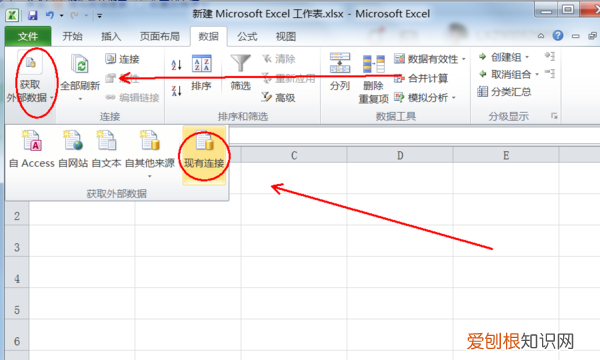Image resolution: width=600 pixels, height=360 pixels.
Task: Click Remove Duplicates (删除重复项)
Action: 373,78
